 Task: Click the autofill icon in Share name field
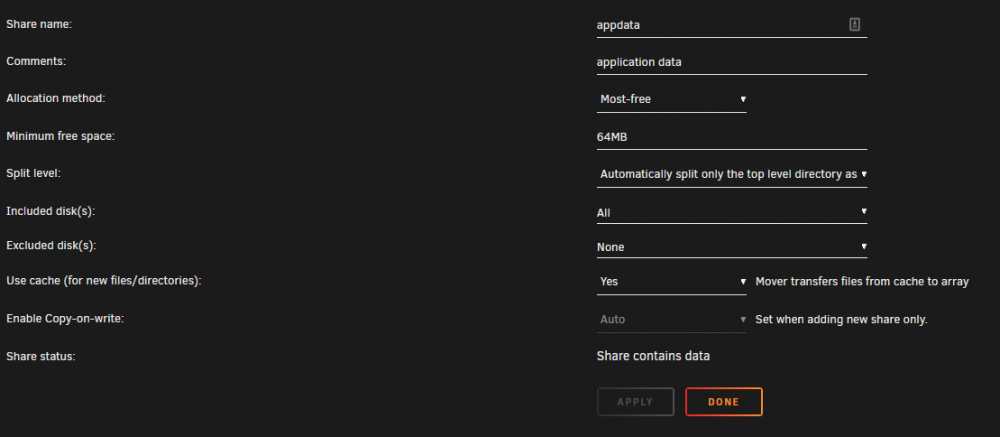coord(855,25)
